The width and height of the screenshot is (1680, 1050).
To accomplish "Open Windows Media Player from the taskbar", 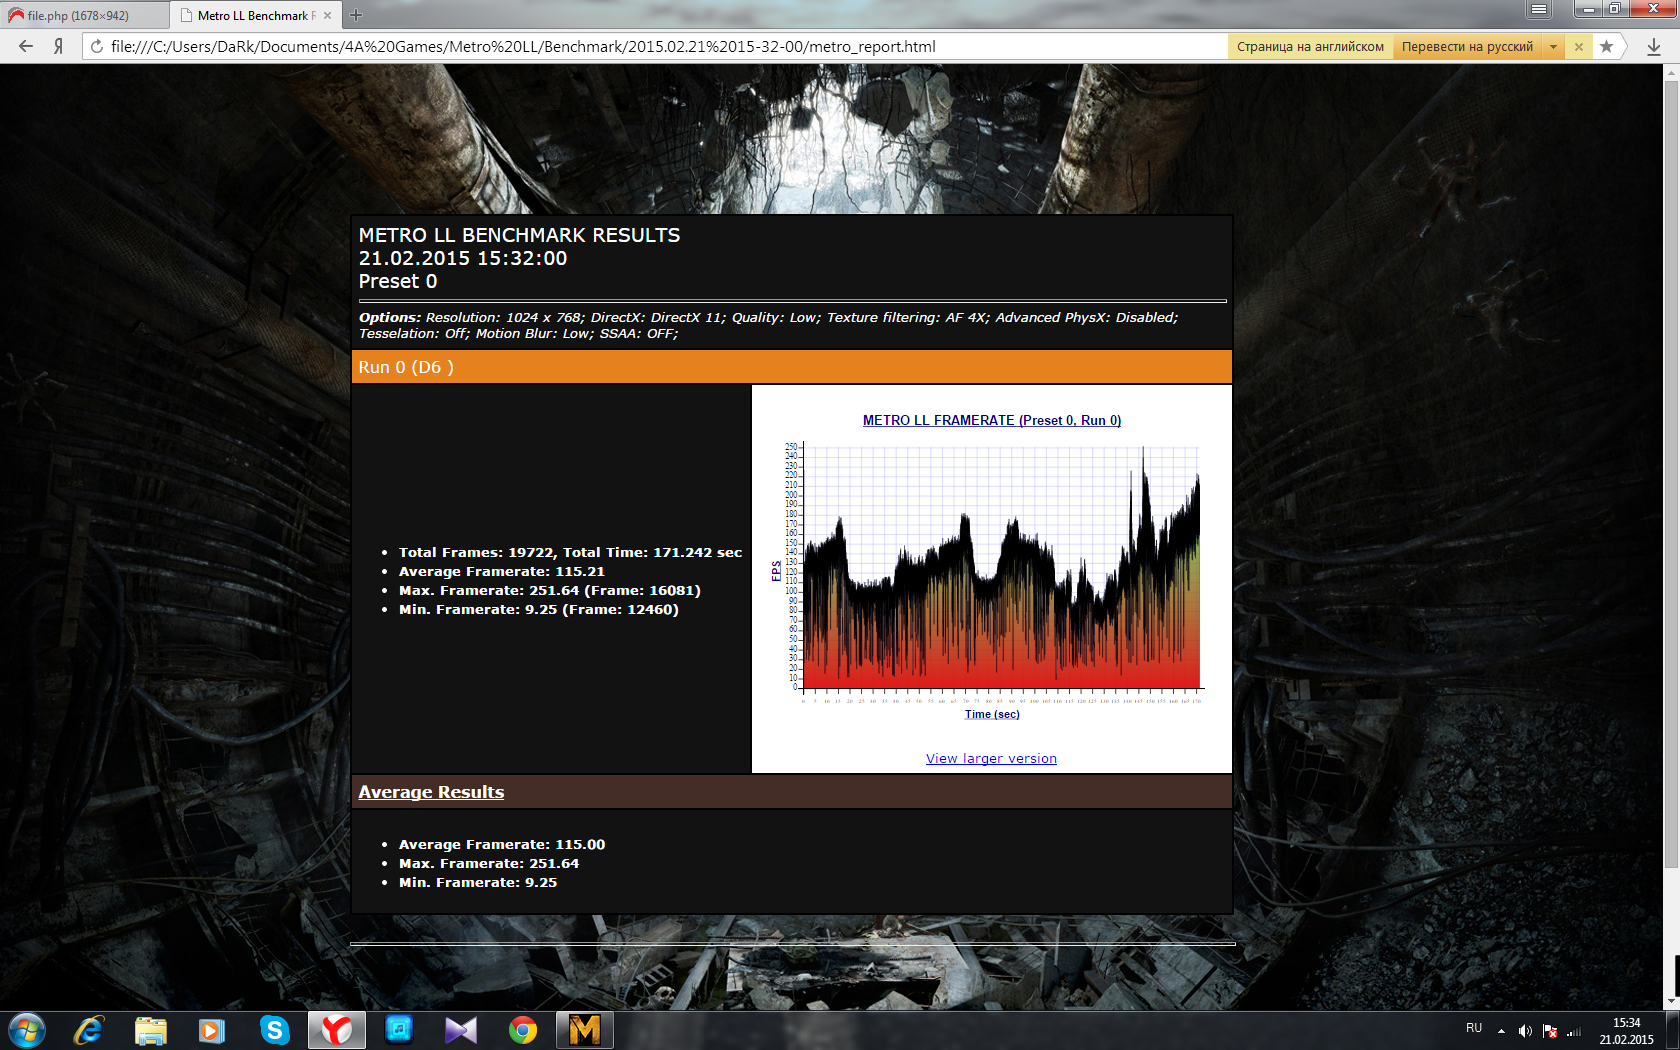I will tap(212, 1030).
